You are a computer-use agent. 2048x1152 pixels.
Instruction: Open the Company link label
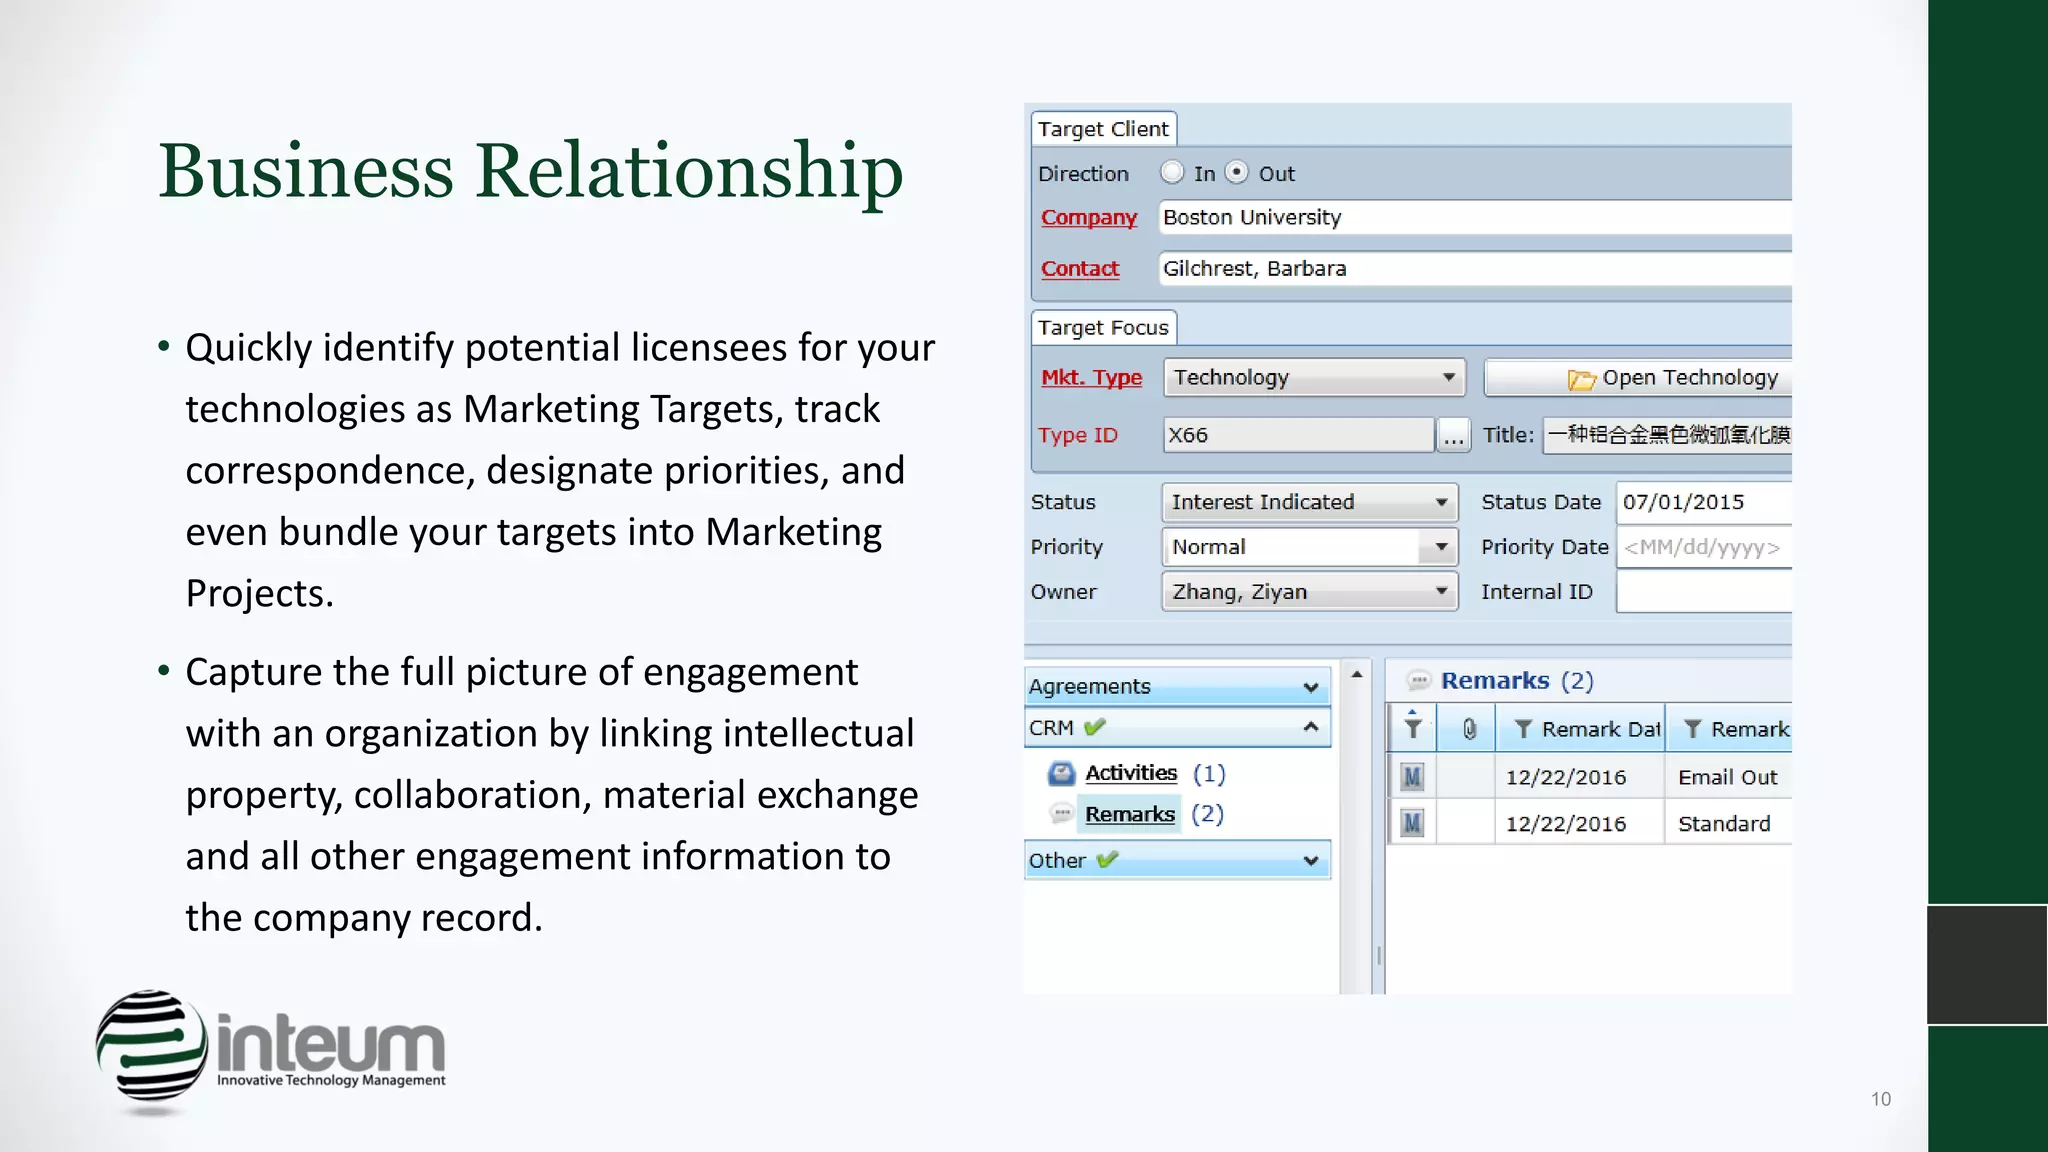pyautogui.click(x=1089, y=217)
